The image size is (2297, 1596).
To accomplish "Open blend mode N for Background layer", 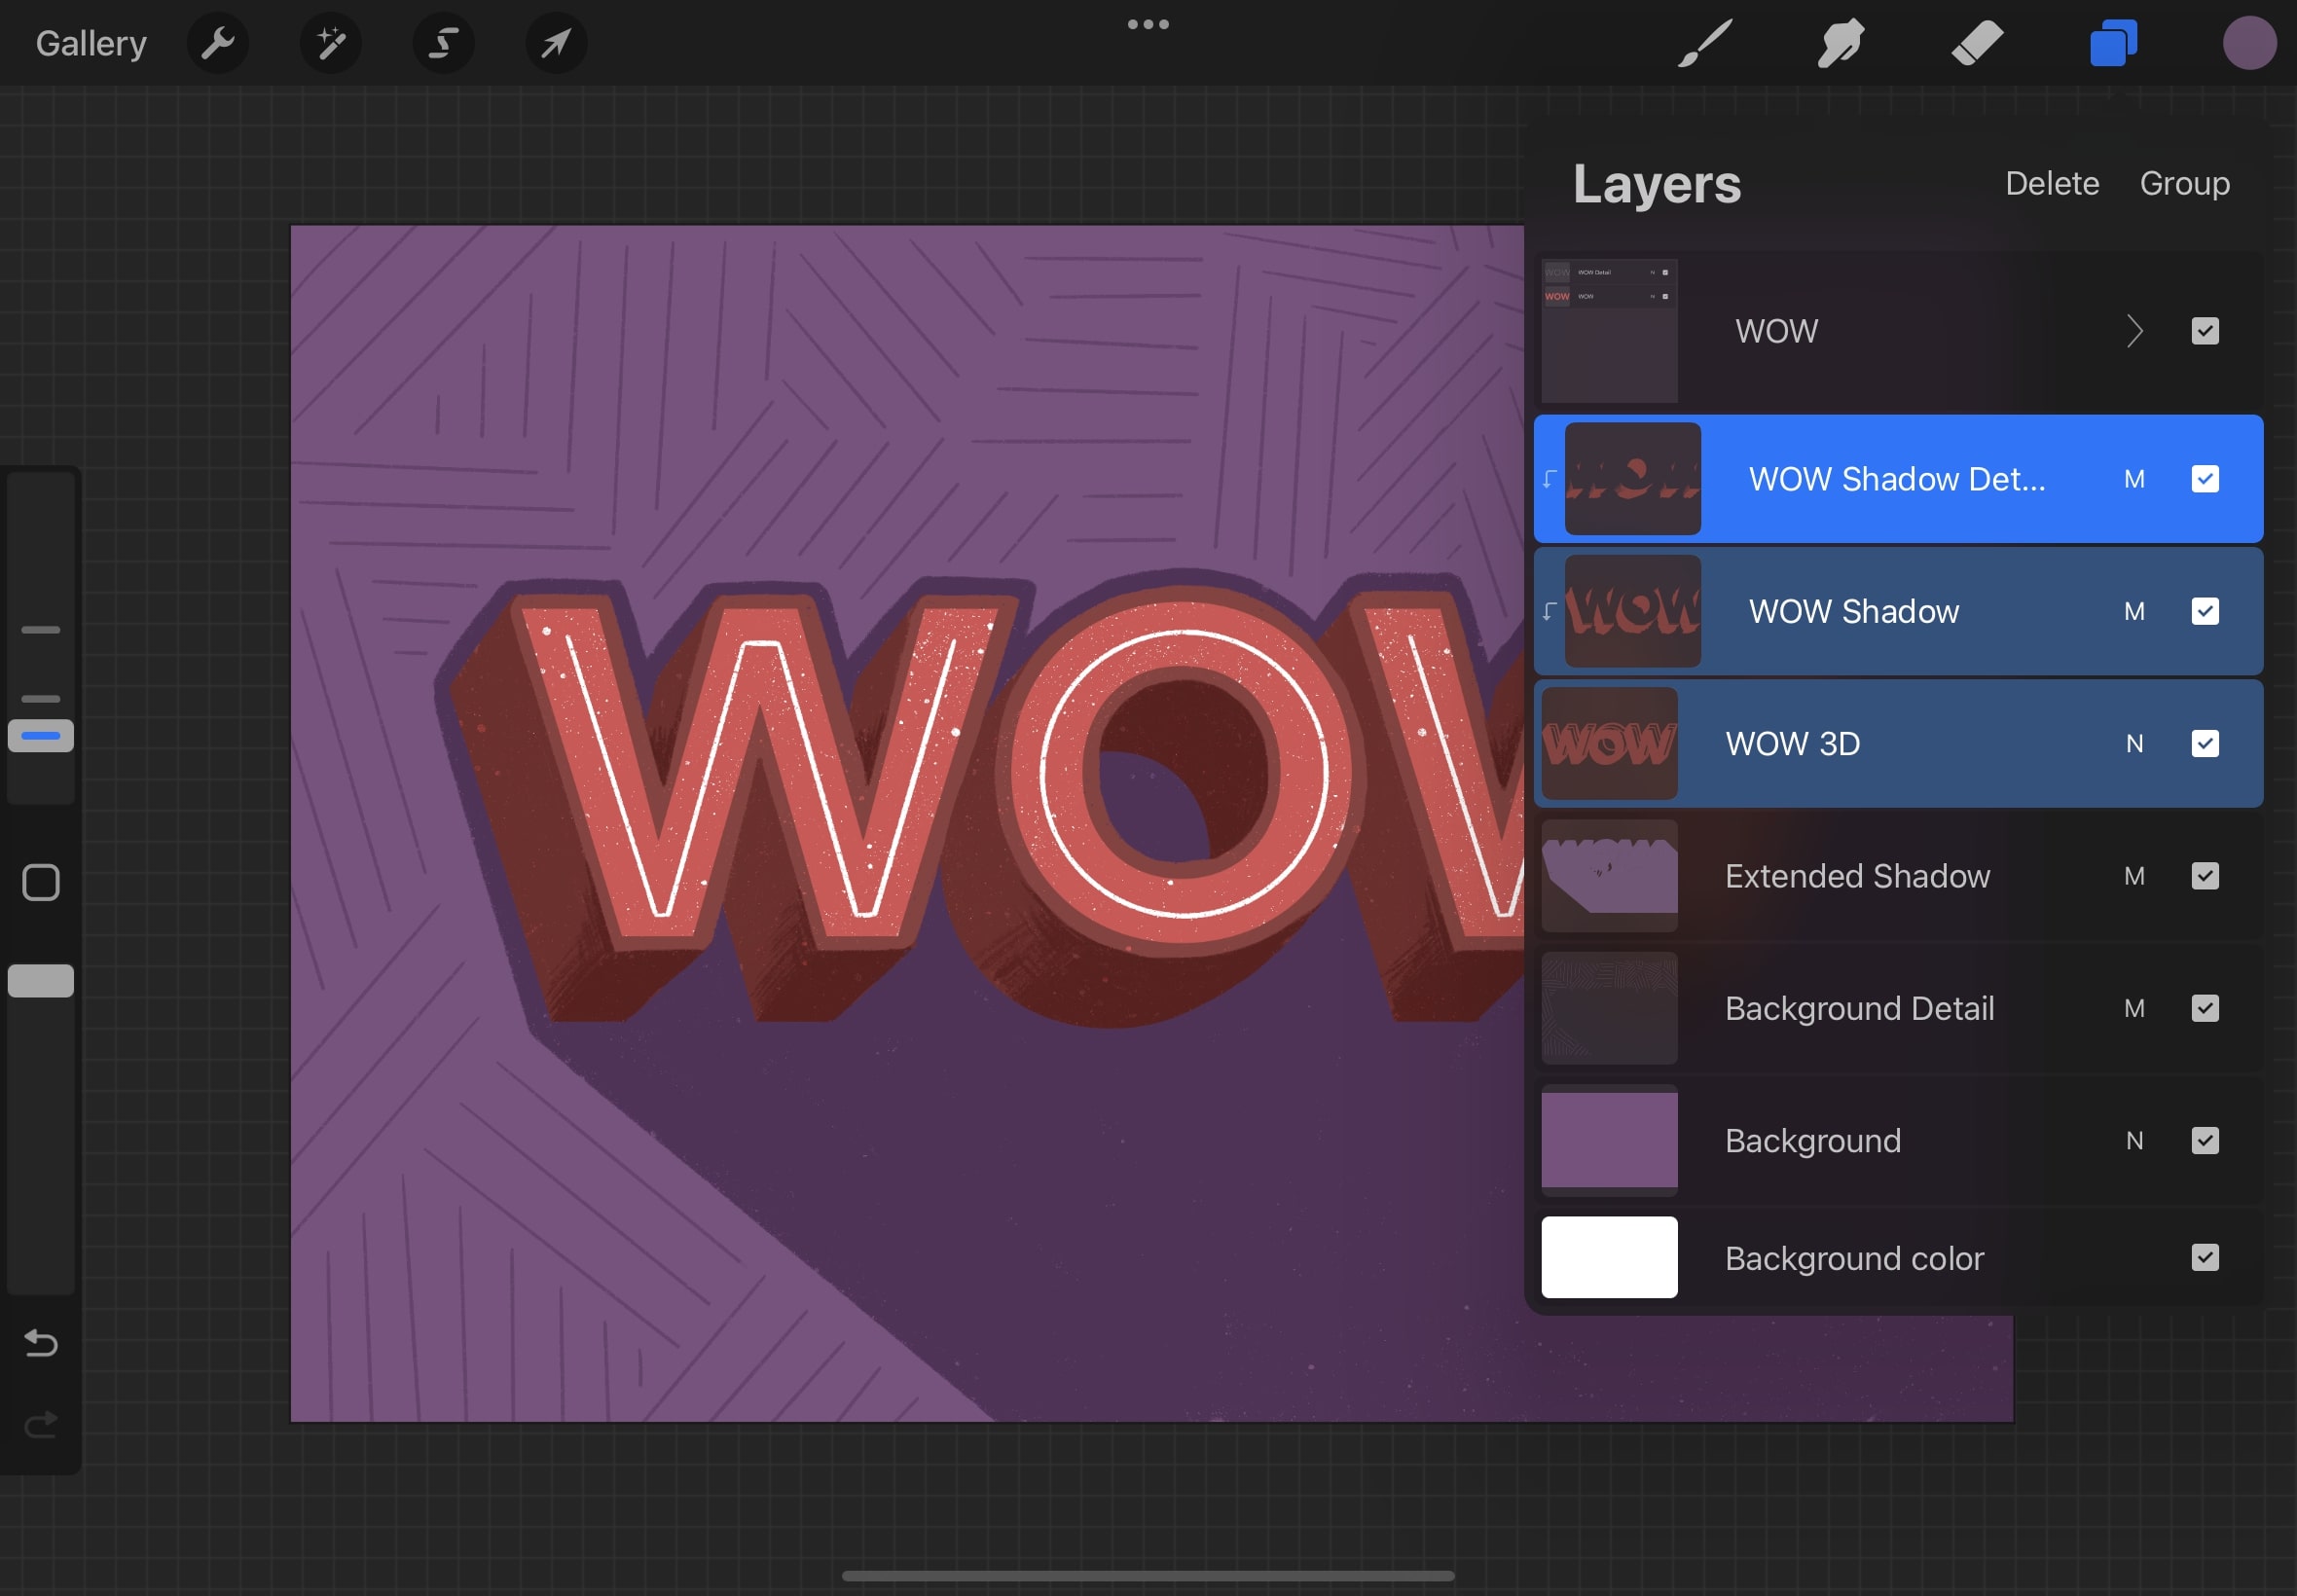I will 2134,1141.
